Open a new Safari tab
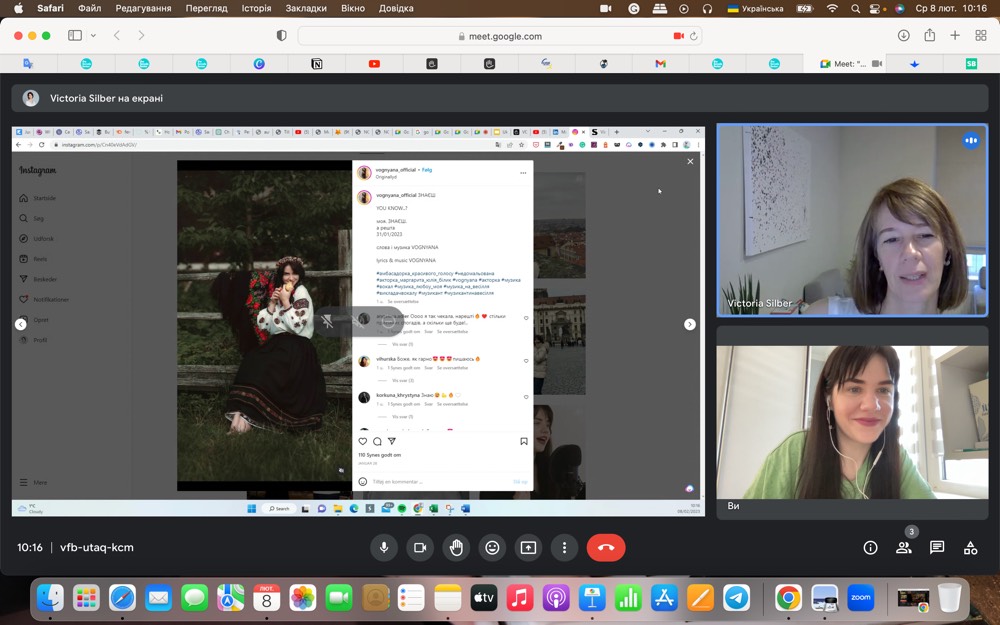Viewport: 1000px width, 625px height. [x=955, y=36]
